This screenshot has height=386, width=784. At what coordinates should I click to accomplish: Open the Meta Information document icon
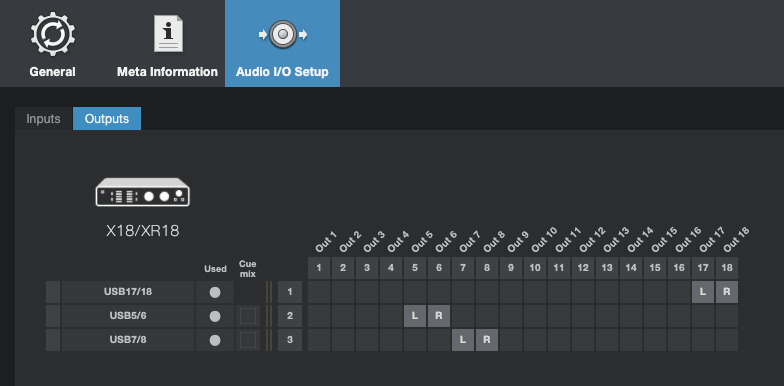[168, 34]
